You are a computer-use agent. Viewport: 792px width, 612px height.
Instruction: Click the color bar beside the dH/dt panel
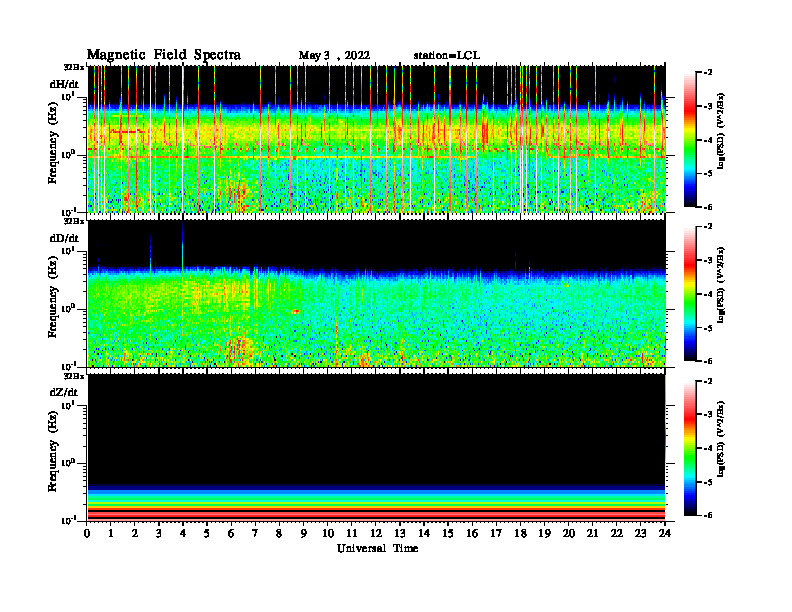pos(690,140)
